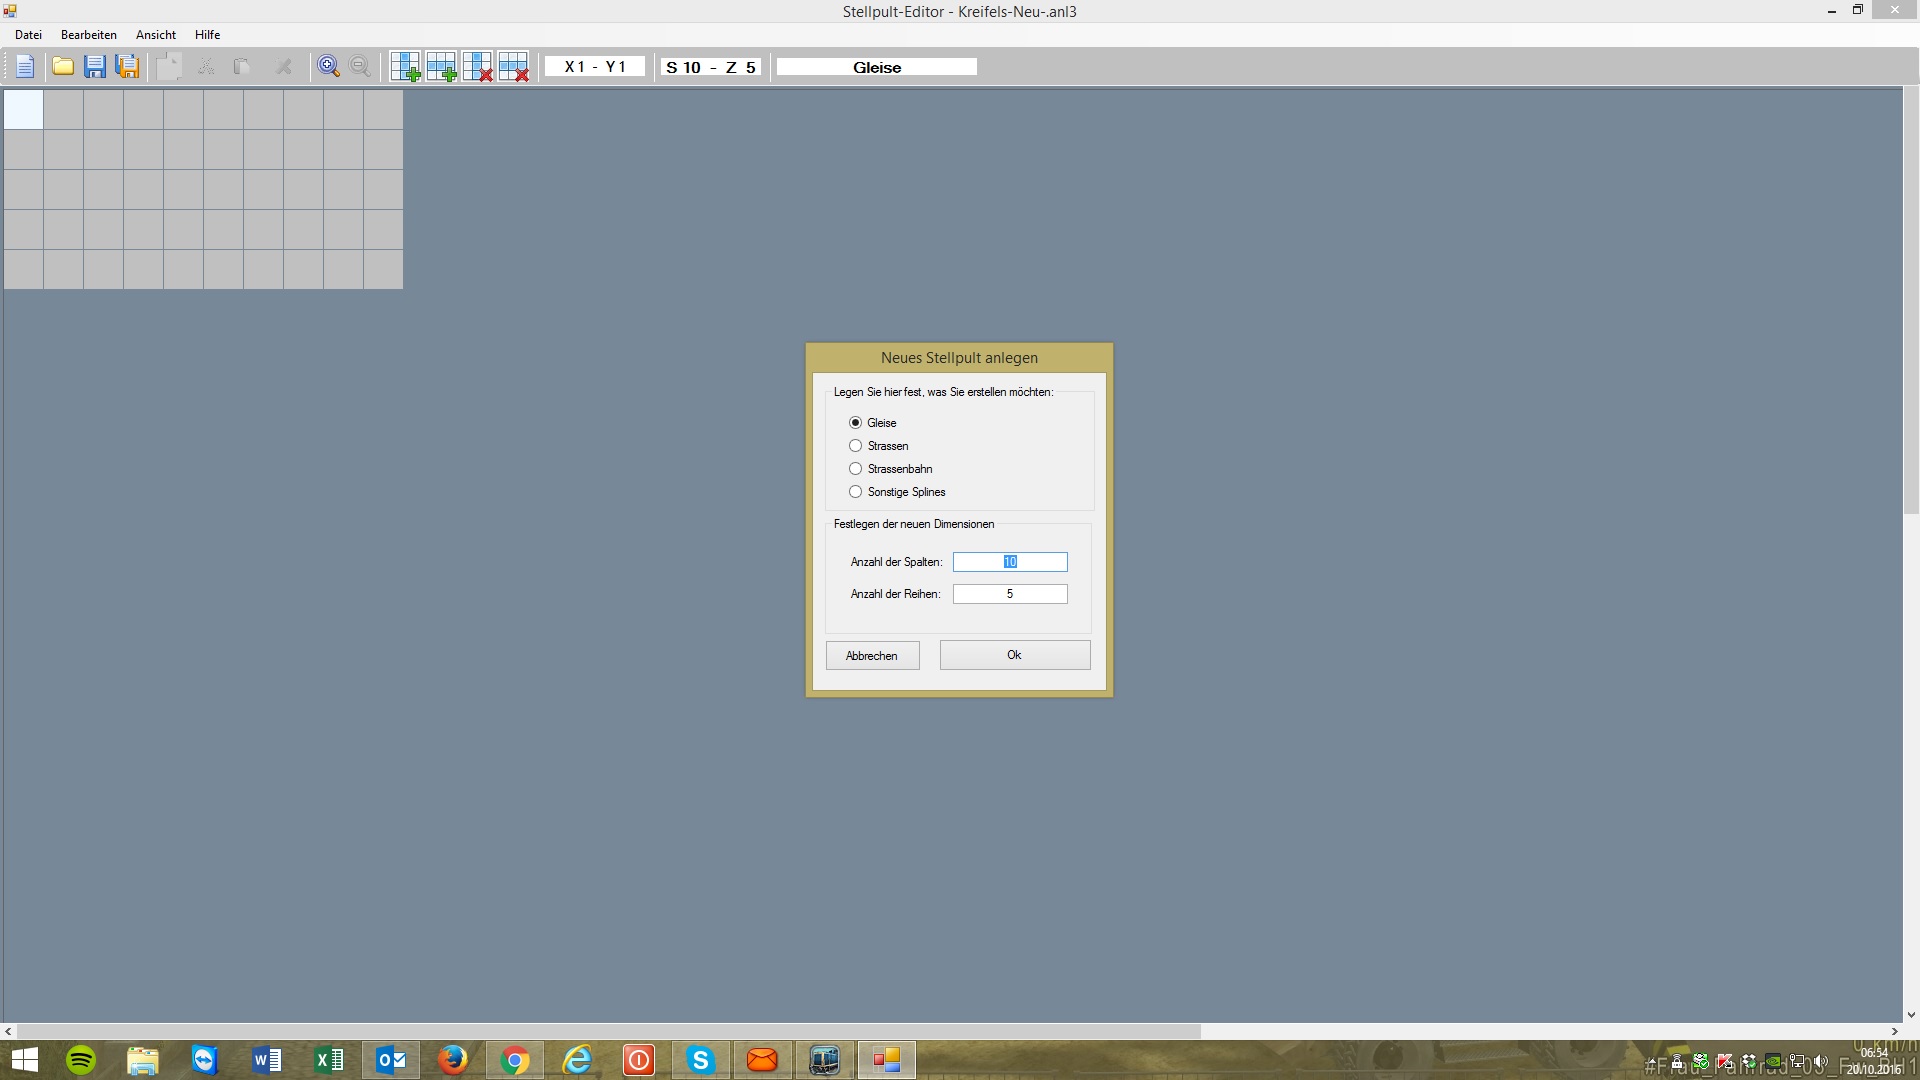Pick the Sonstige Splines radio option
The height and width of the screenshot is (1080, 1920).
(x=856, y=492)
